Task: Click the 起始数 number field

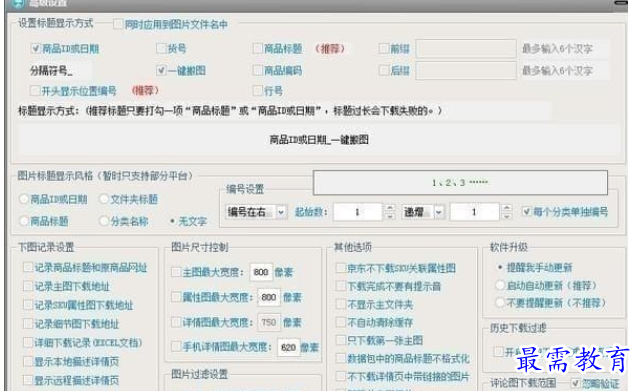Action: (357, 212)
